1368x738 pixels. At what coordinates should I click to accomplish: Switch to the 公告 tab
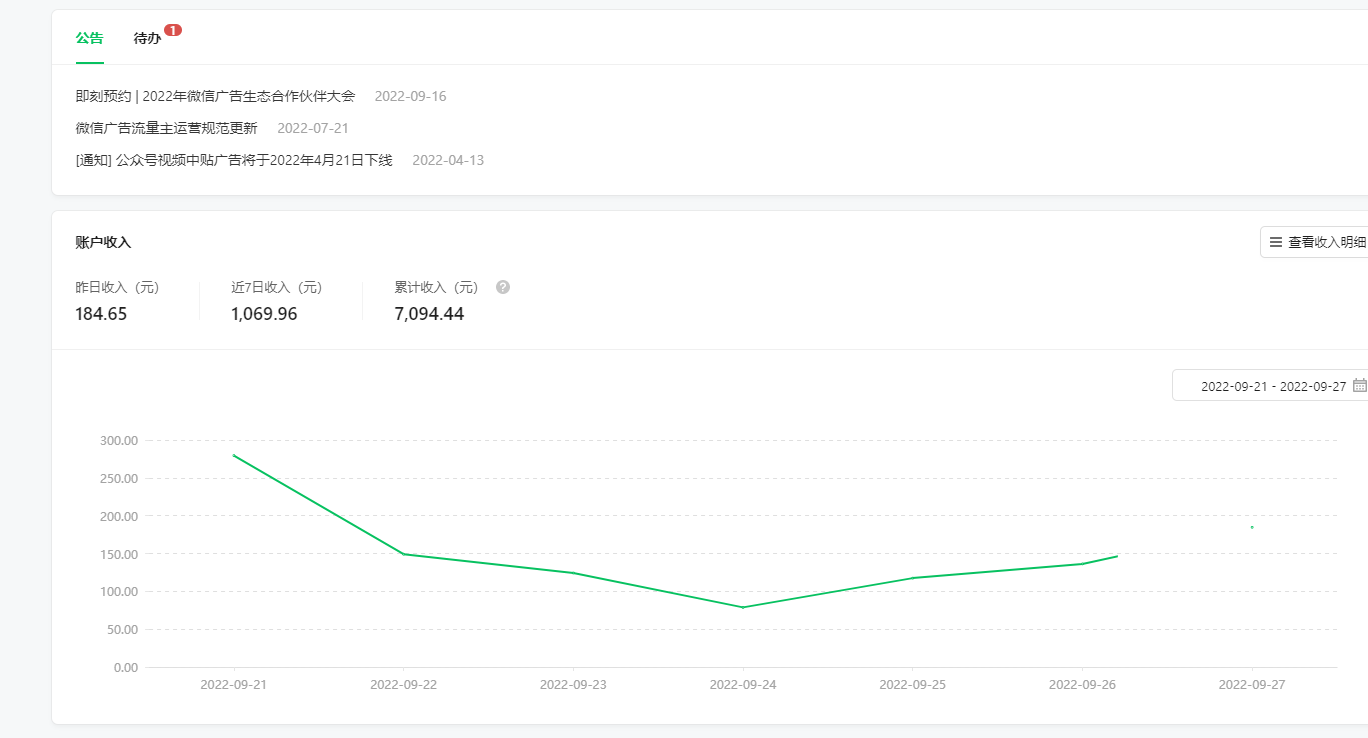click(x=89, y=39)
